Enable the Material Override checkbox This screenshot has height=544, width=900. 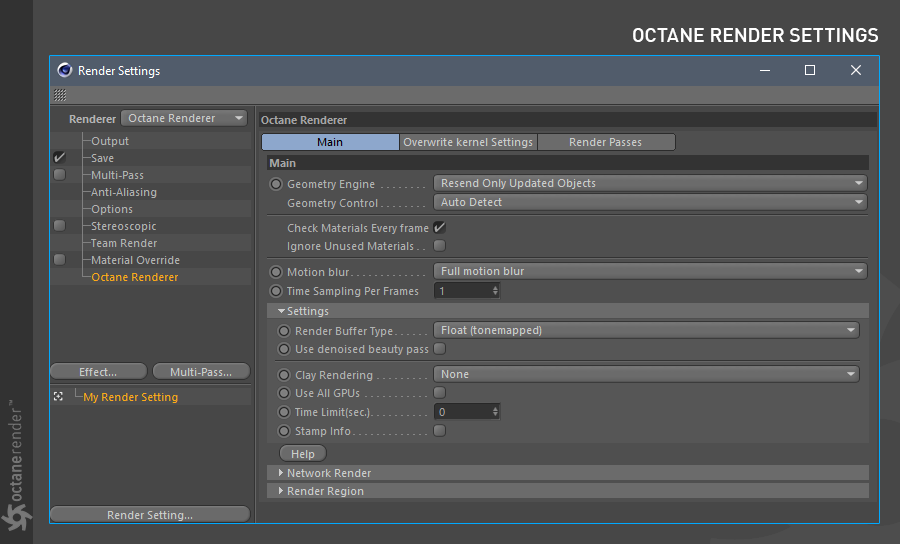pos(59,259)
